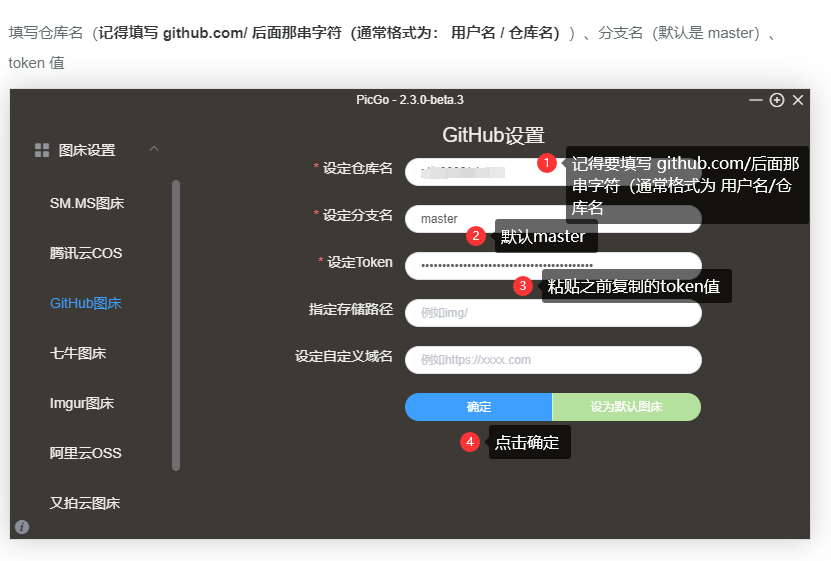Click the blue 确定 button
Viewport: 831px width, 561px height.
pos(479,407)
